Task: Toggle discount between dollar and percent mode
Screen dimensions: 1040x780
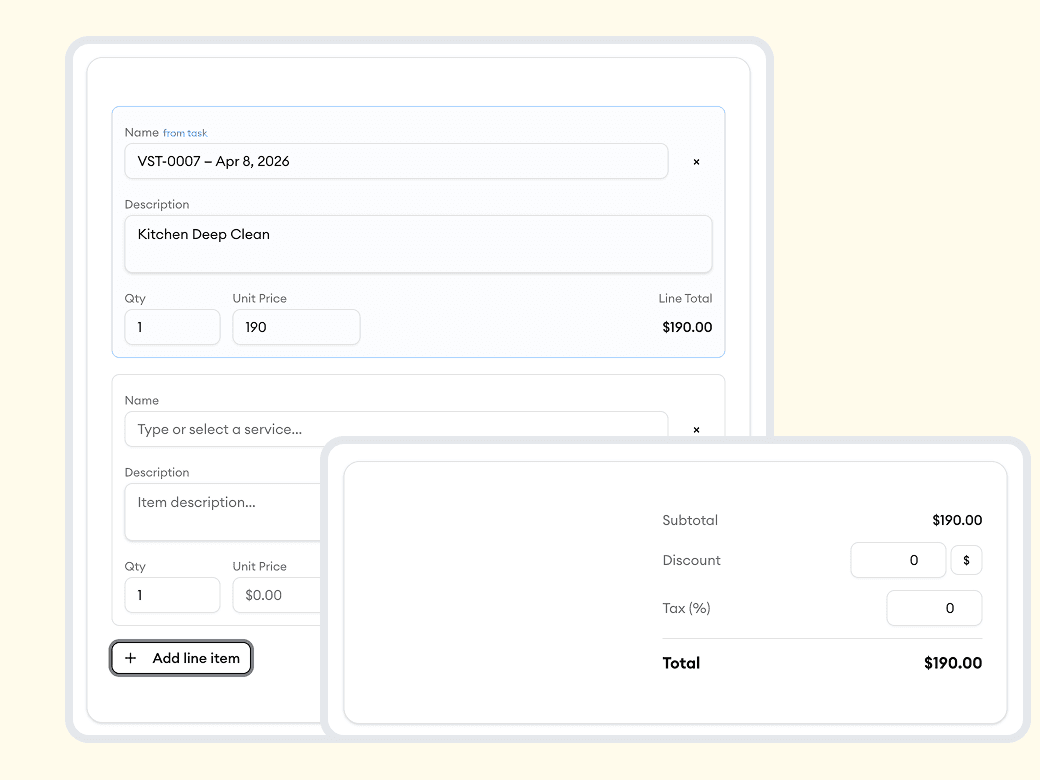Action: coord(966,560)
